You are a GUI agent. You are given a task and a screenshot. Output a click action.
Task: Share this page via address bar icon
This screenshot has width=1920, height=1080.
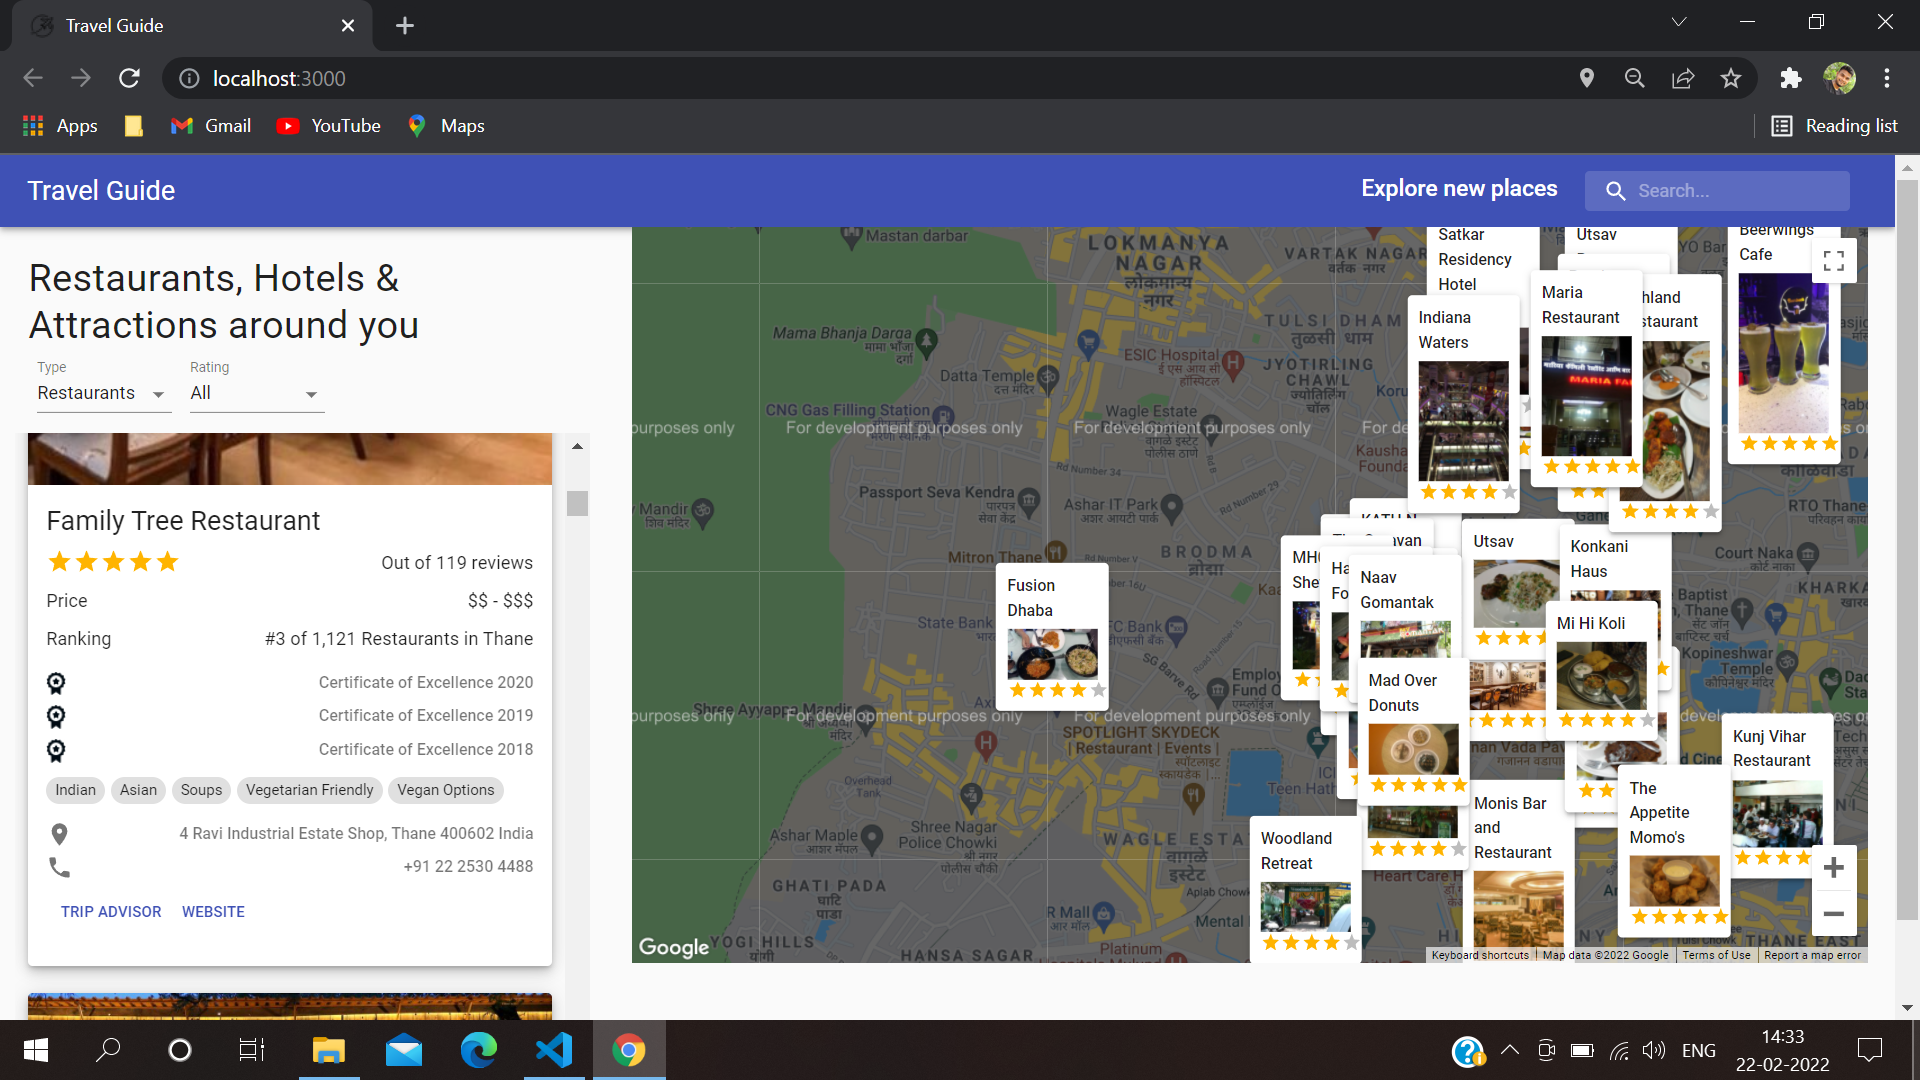pyautogui.click(x=1683, y=78)
